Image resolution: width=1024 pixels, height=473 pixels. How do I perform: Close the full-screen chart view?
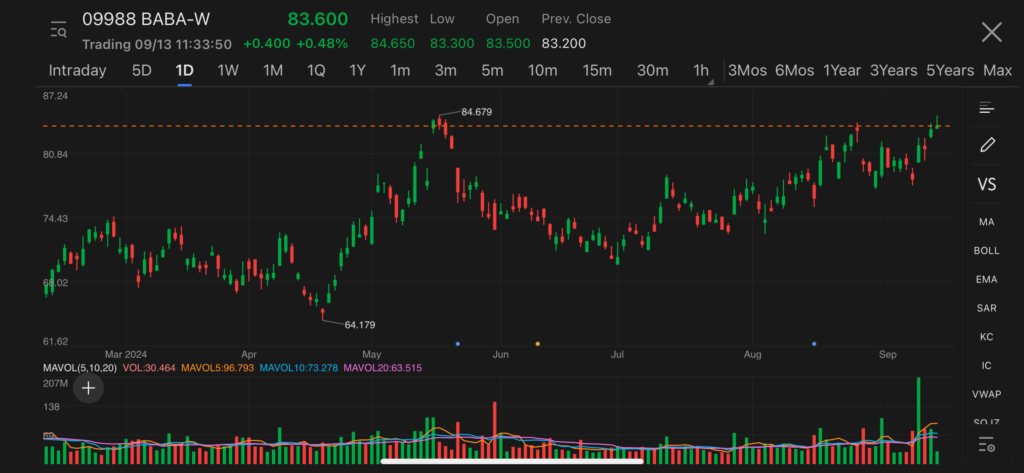tap(991, 32)
